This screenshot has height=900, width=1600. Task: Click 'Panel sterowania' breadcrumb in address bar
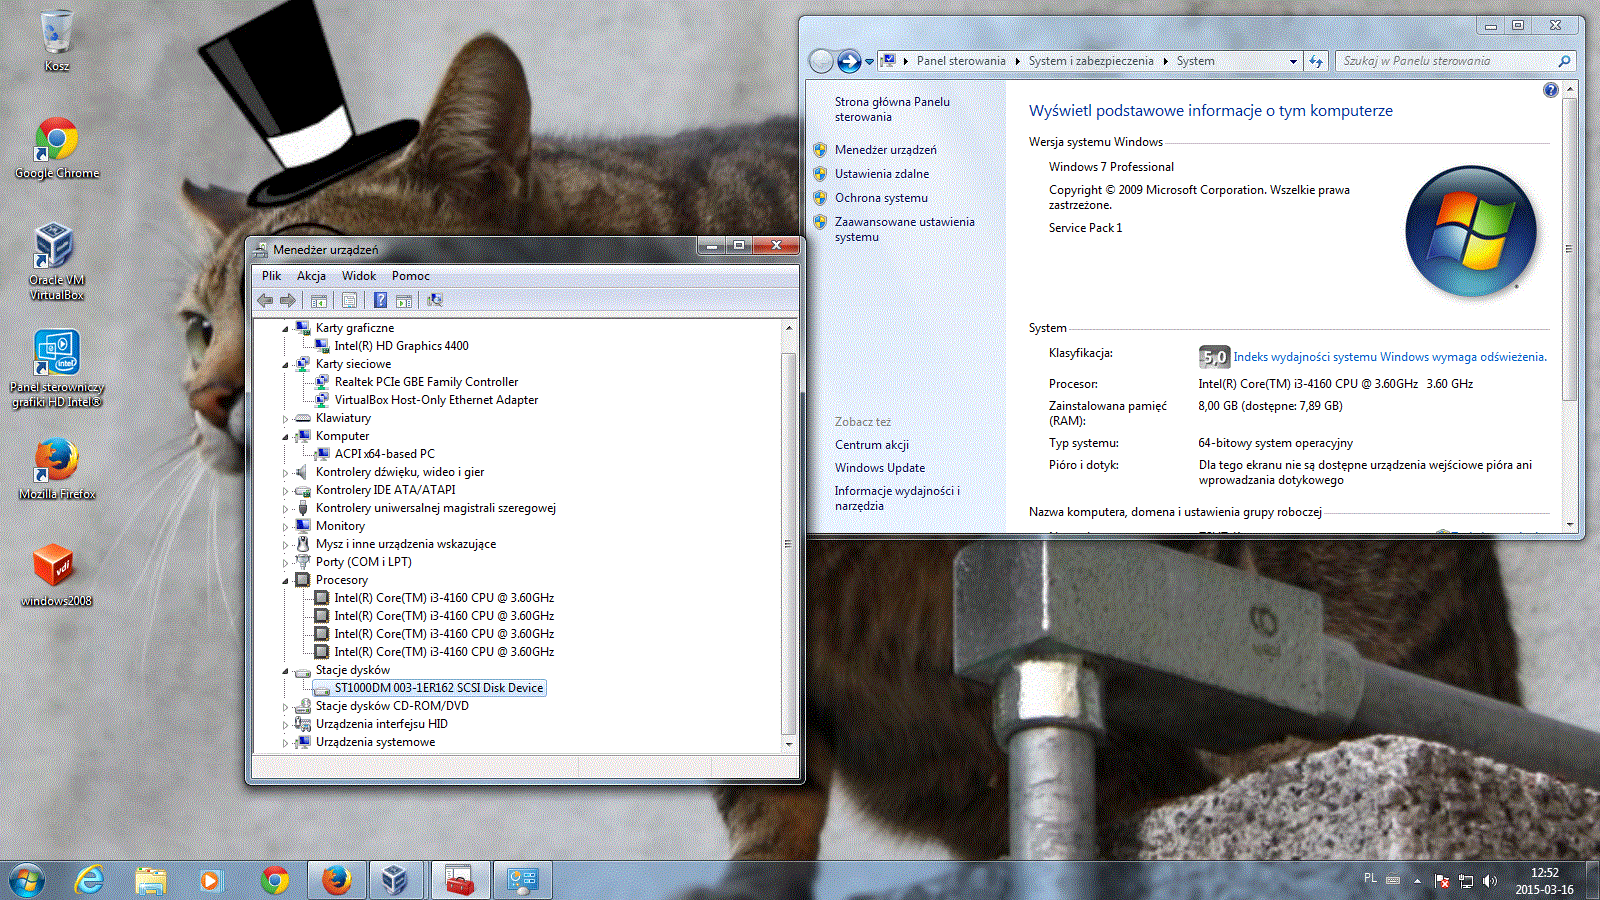961,61
